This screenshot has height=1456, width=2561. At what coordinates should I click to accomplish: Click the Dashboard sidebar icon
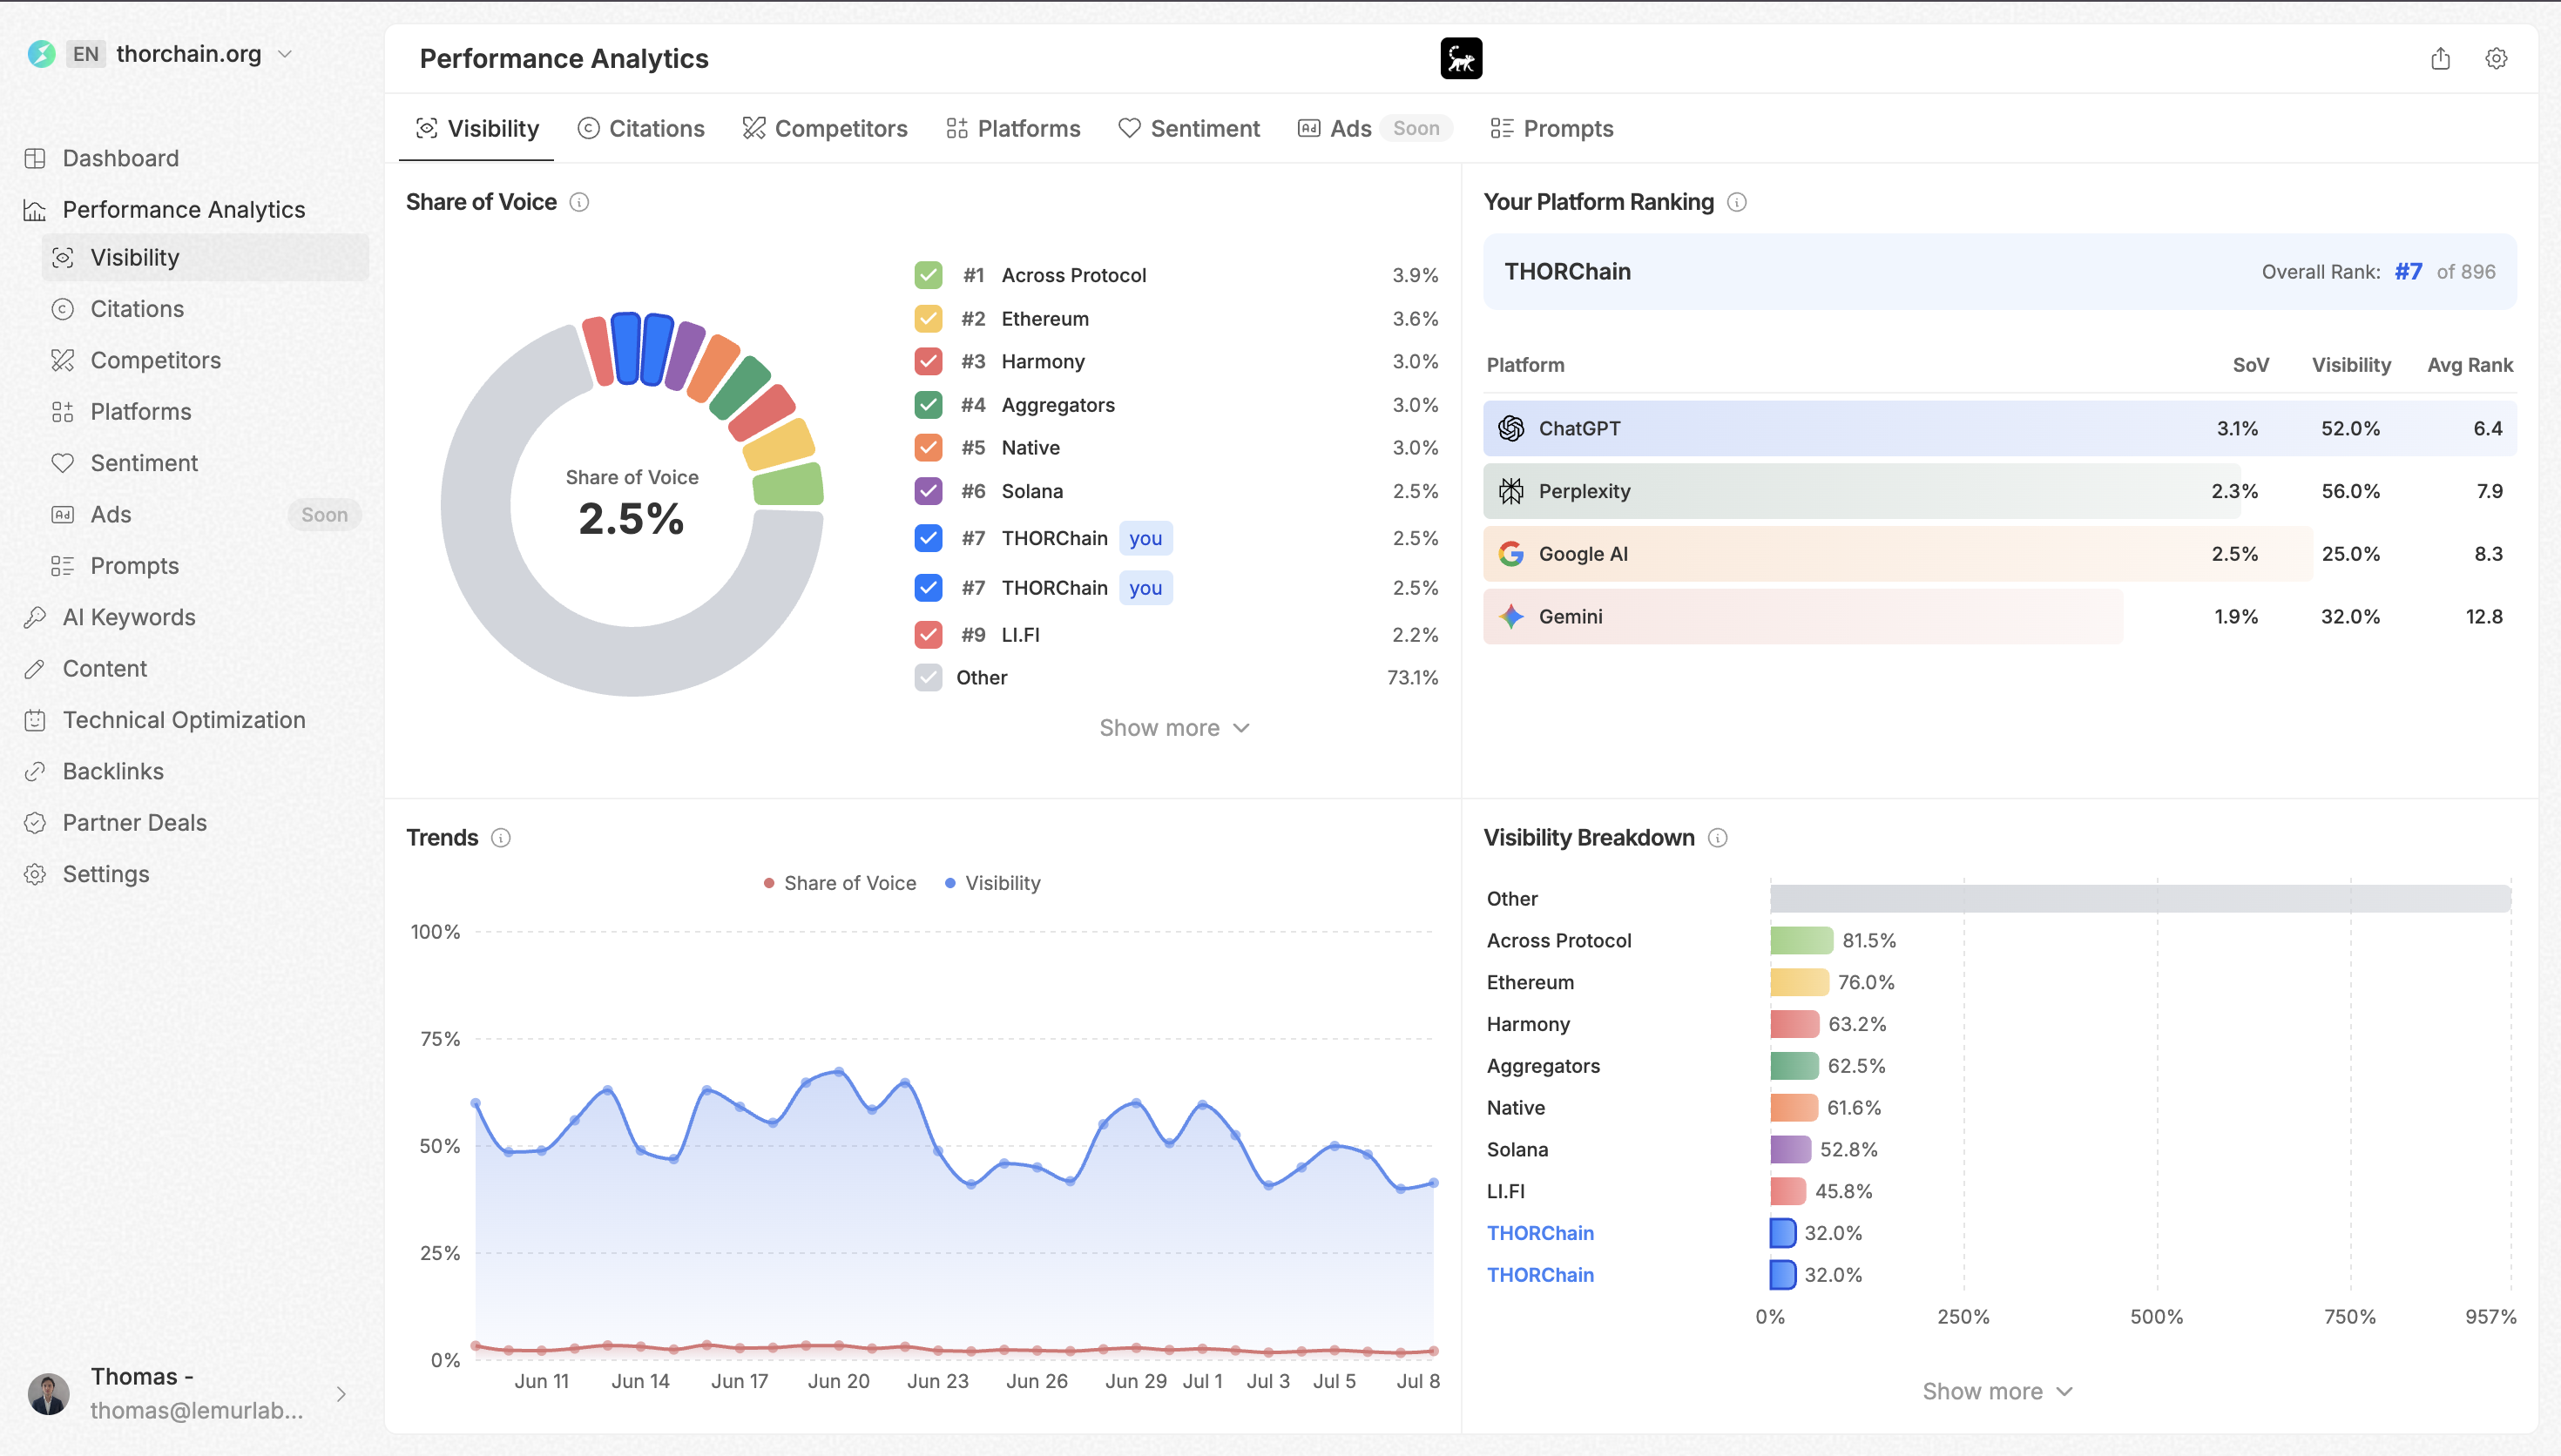(x=35, y=158)
